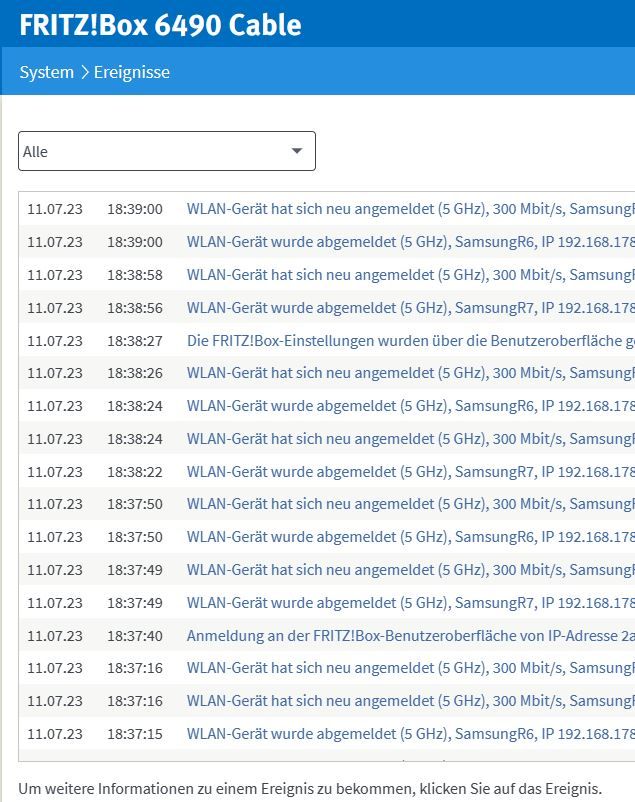
Task: Open the 'Alle' event filter dropdown
Action: (167, 151)
